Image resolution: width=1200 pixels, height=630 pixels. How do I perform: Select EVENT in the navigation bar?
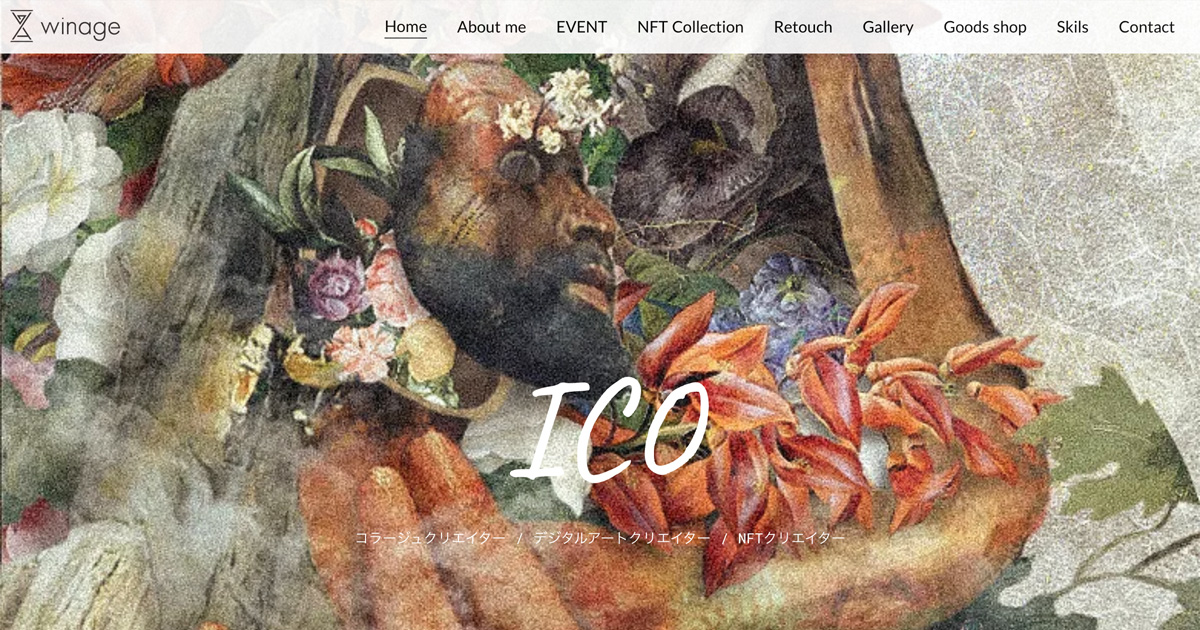pos(582,27)
